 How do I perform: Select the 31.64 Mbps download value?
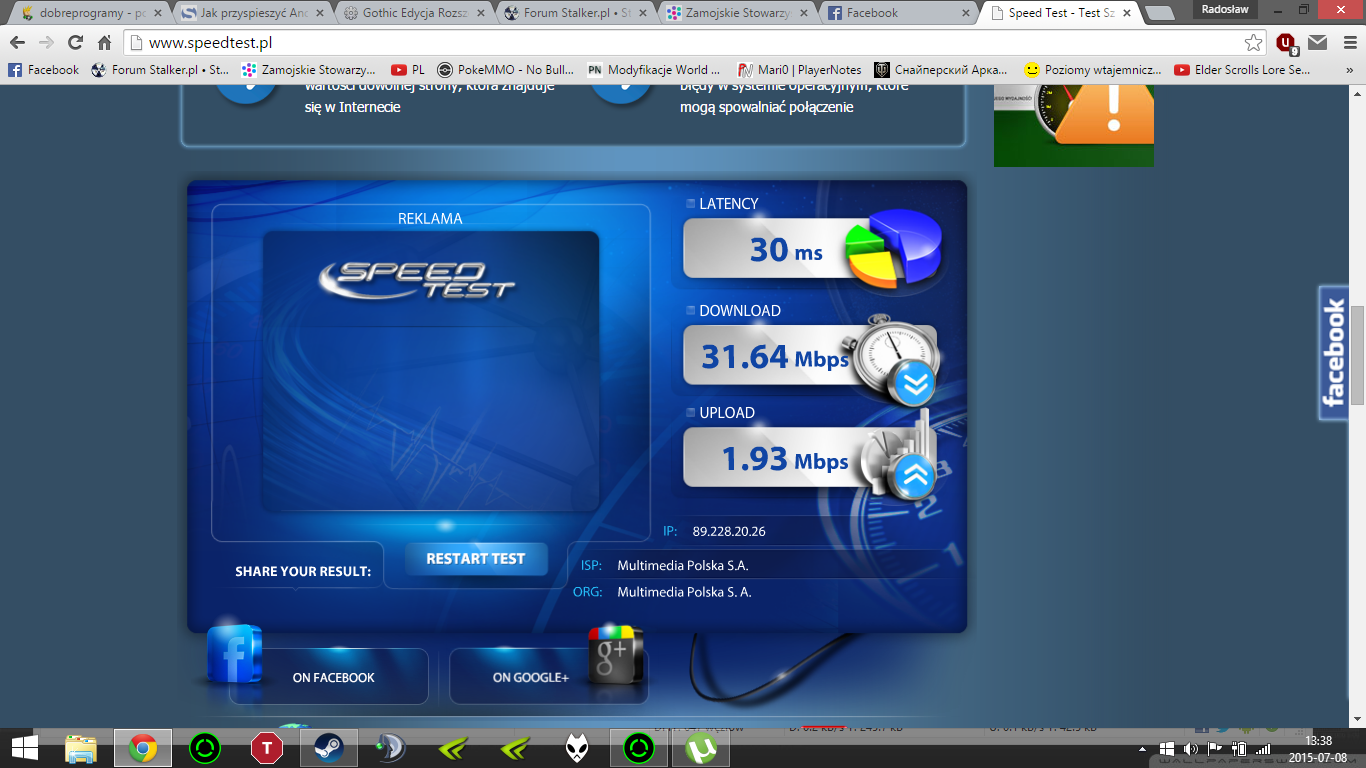(x=775, y=356)
